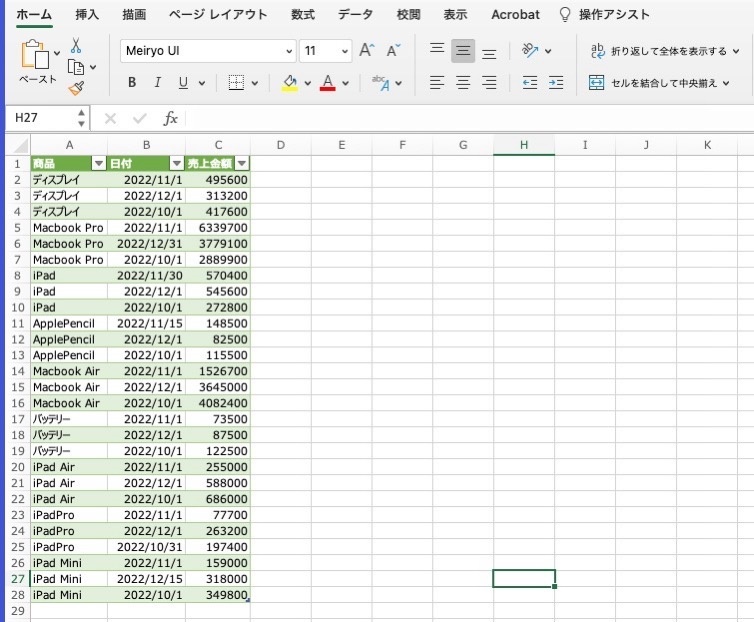Select the Format Painter brush
This screenshot has width=754, height=622.
[x=76, y=89]
